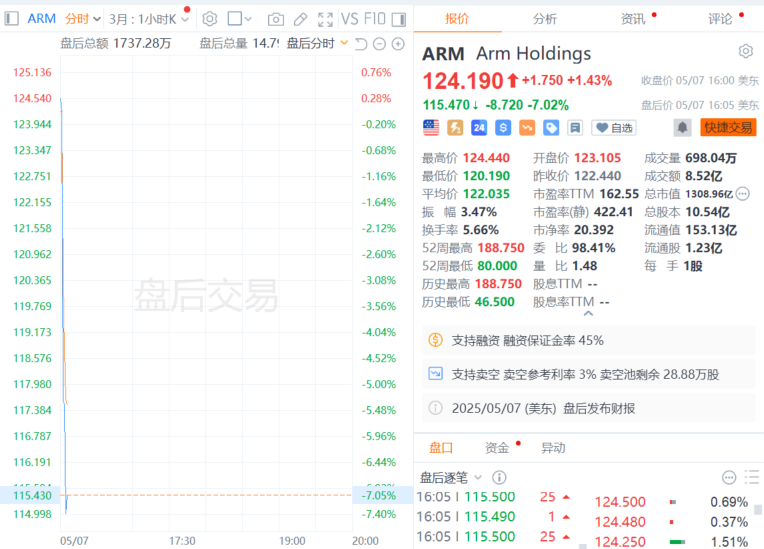
Task: Click the 52周最高 188.750 value
Action: [501, 248]
